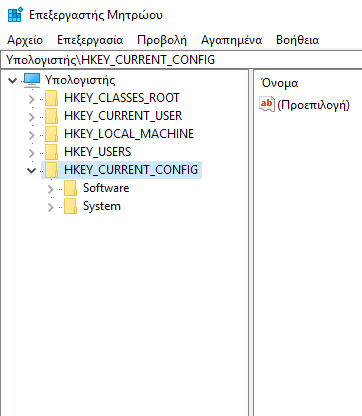Click the HKEY_CLASSES_ROOT folder icon
This screenshot has height=416, width=362.
(52, 98)
